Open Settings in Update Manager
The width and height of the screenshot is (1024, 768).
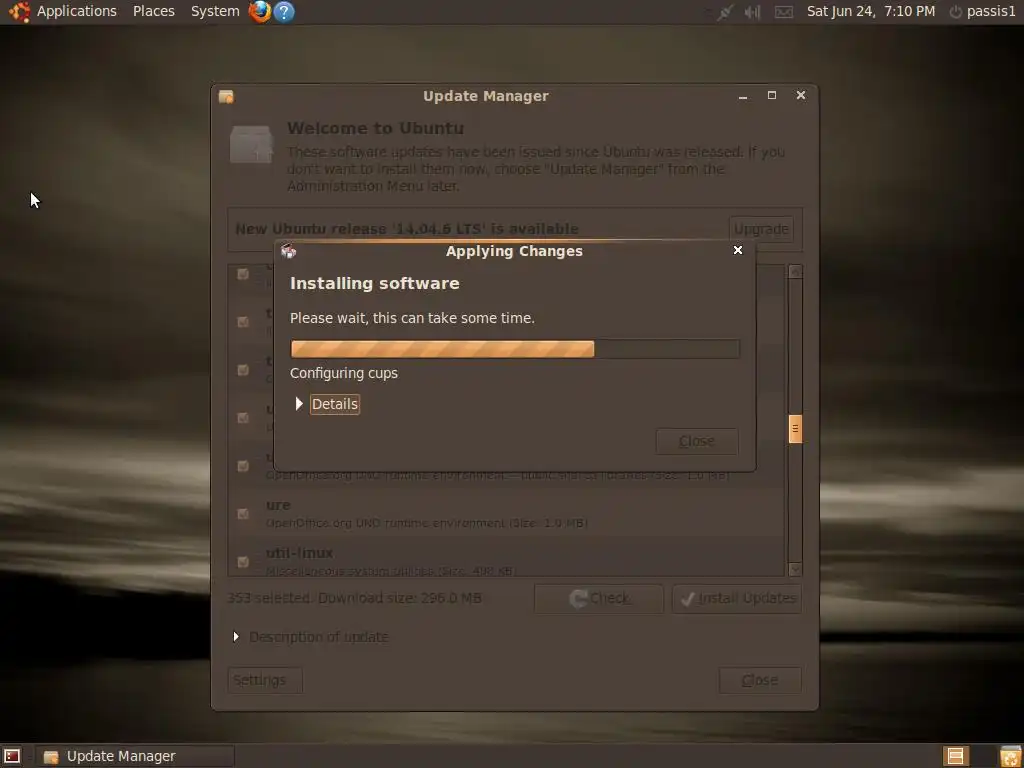click(265, 680)
